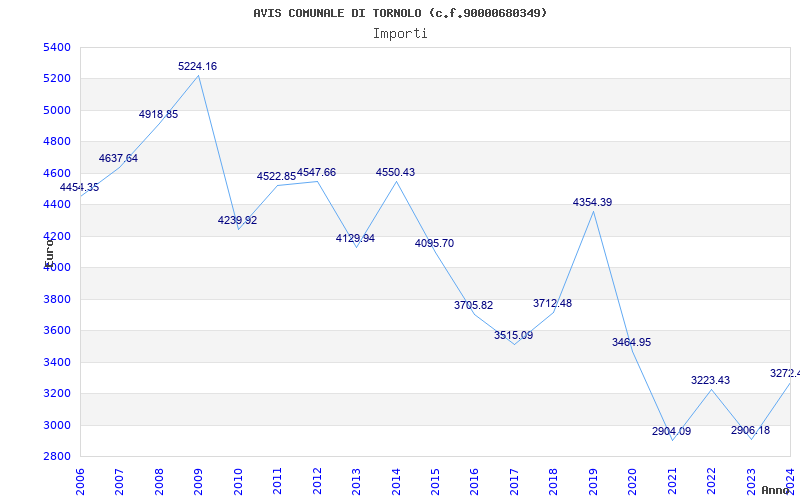800x500 pixels.
Task: Click the 2010 year axis label
Action: tap(238, 482)
